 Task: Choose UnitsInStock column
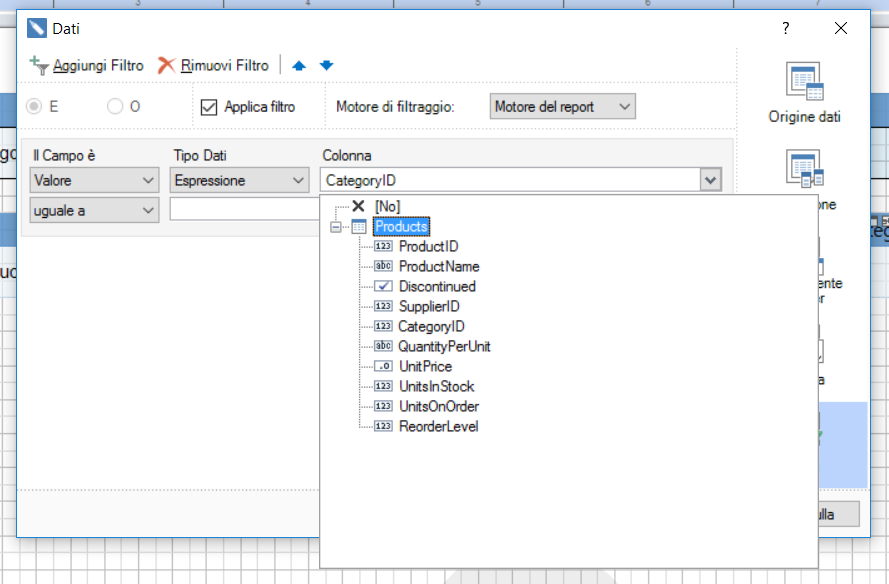point(437,386)
